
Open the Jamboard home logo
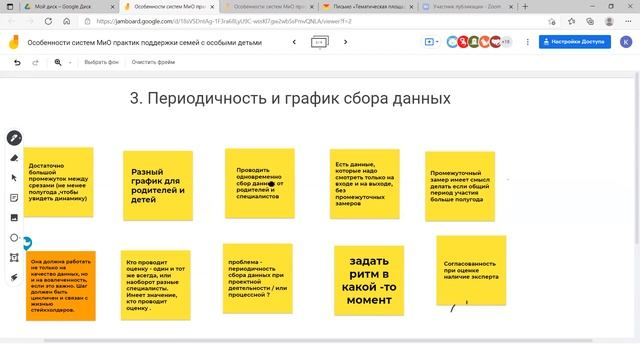[14, 42]
